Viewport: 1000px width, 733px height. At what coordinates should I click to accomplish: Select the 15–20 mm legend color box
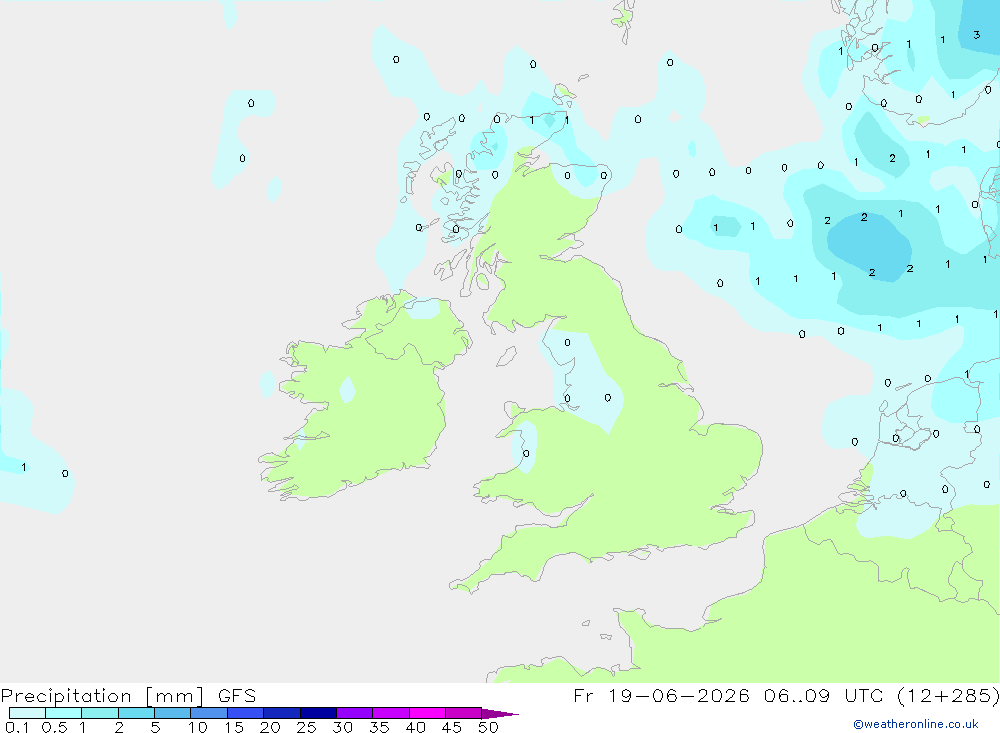246,713
